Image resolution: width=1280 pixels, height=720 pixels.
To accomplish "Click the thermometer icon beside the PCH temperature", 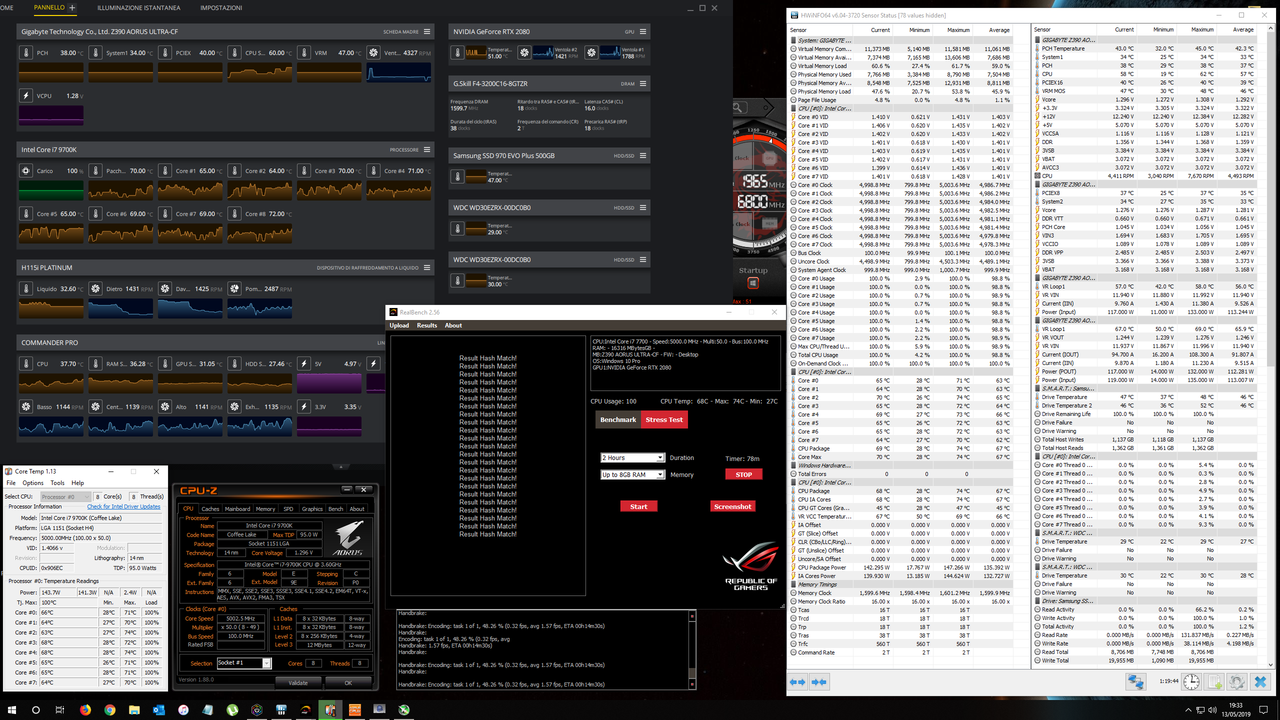I will click(24, 52).
